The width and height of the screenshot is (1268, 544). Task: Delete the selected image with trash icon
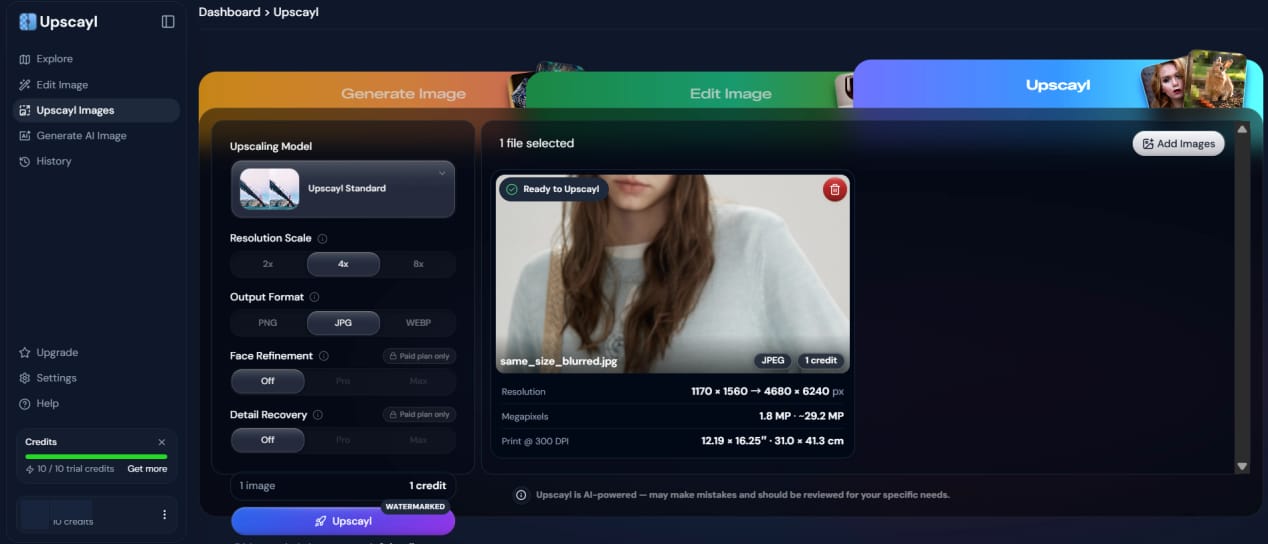click(835, 189)
